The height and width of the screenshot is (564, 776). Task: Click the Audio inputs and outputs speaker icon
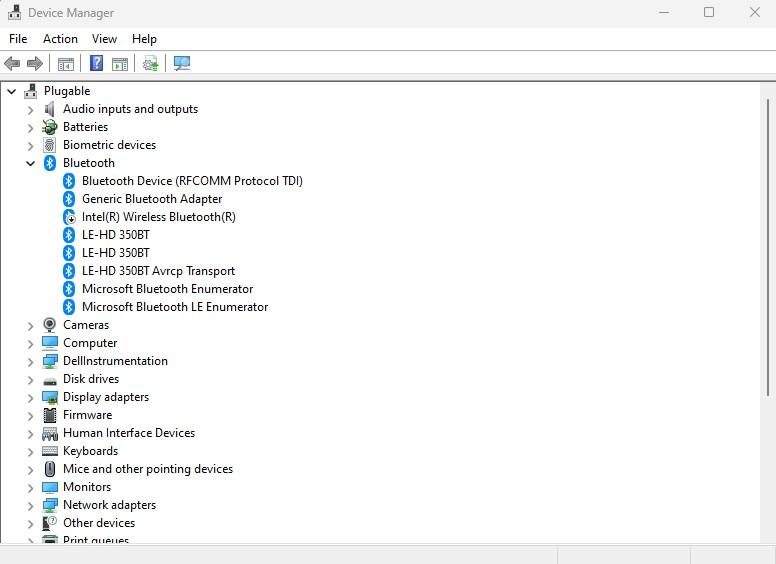pyautogui.click(x=49, y=109)
